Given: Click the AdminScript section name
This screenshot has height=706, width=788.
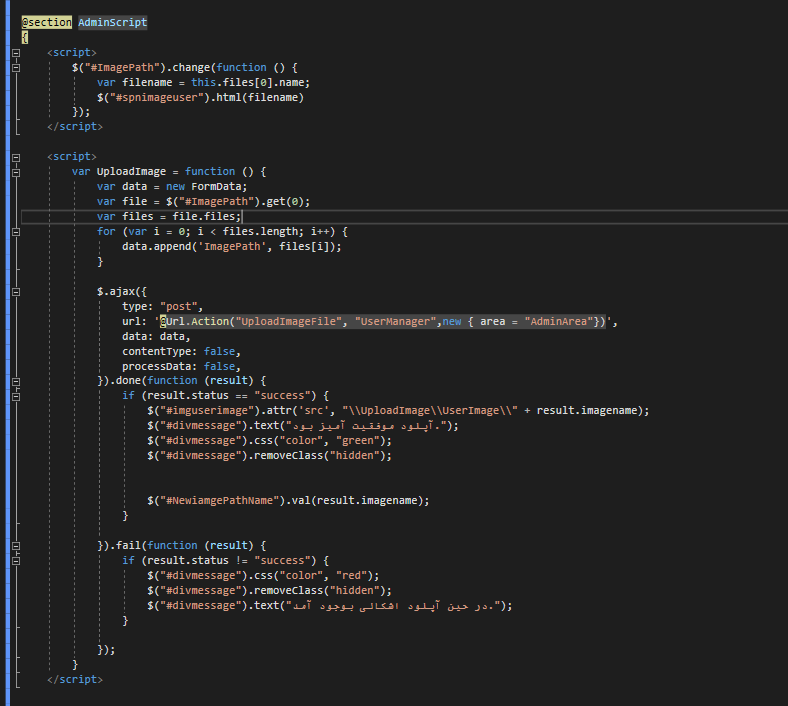Looking at the screenshot, I should pyautogui.click(x=113, y=22).
